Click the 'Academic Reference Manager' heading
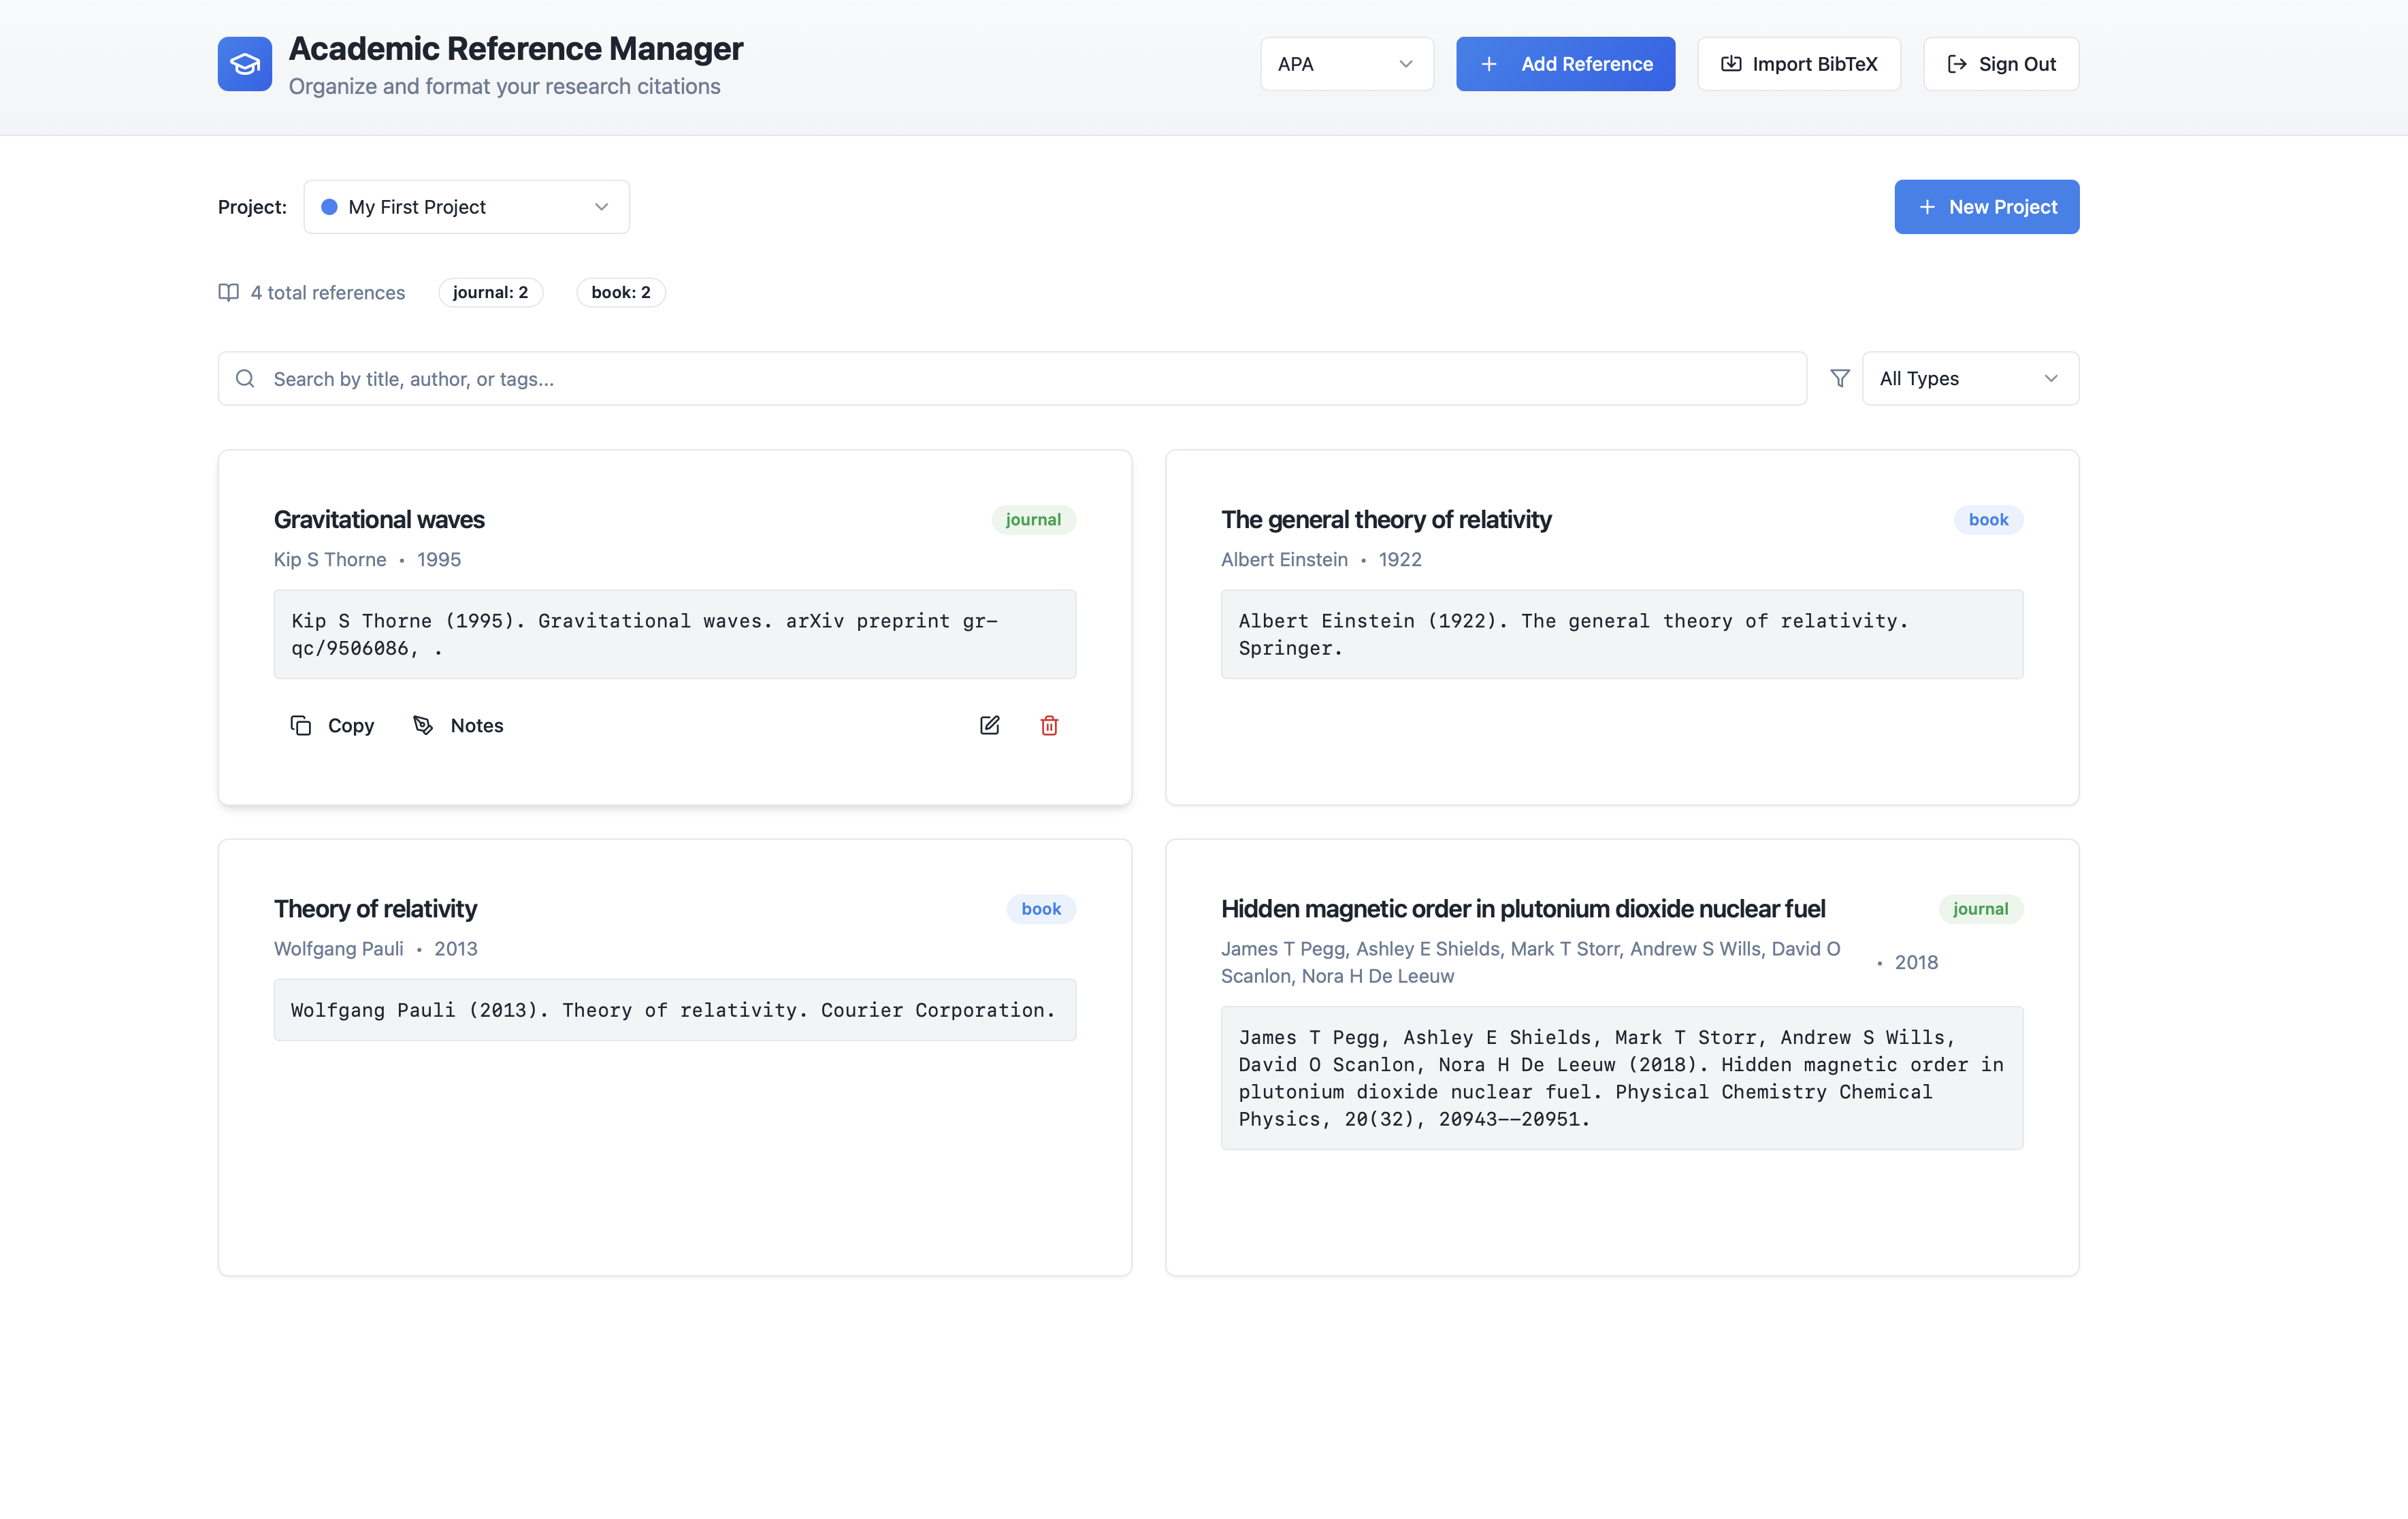 pos(516,48)
